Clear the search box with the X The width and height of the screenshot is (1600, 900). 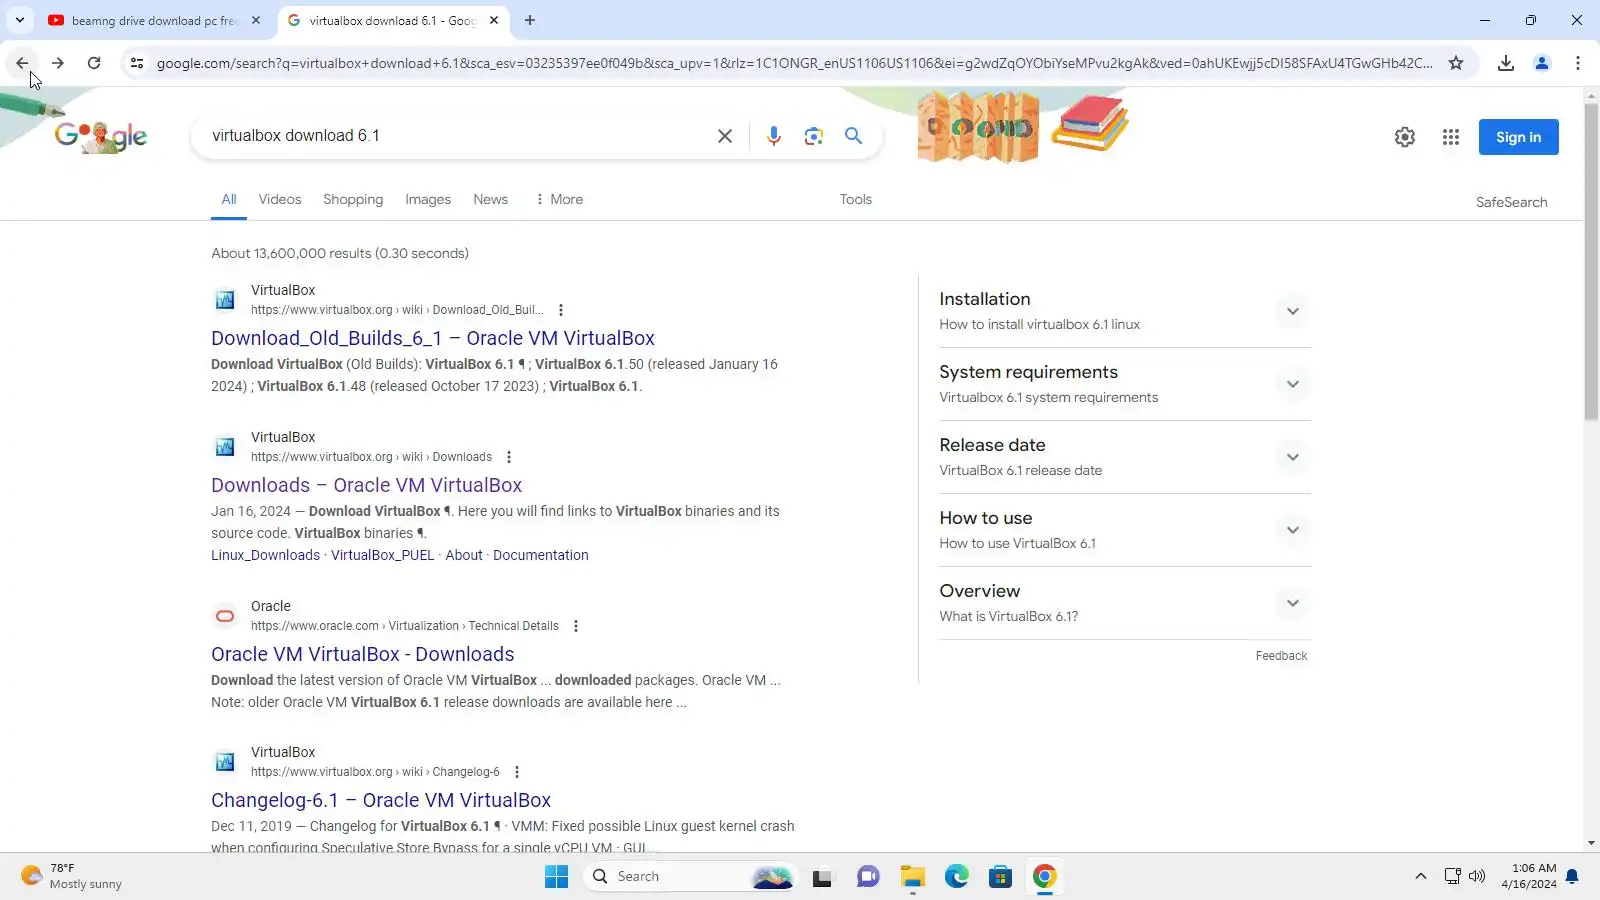tap(725, 136)
